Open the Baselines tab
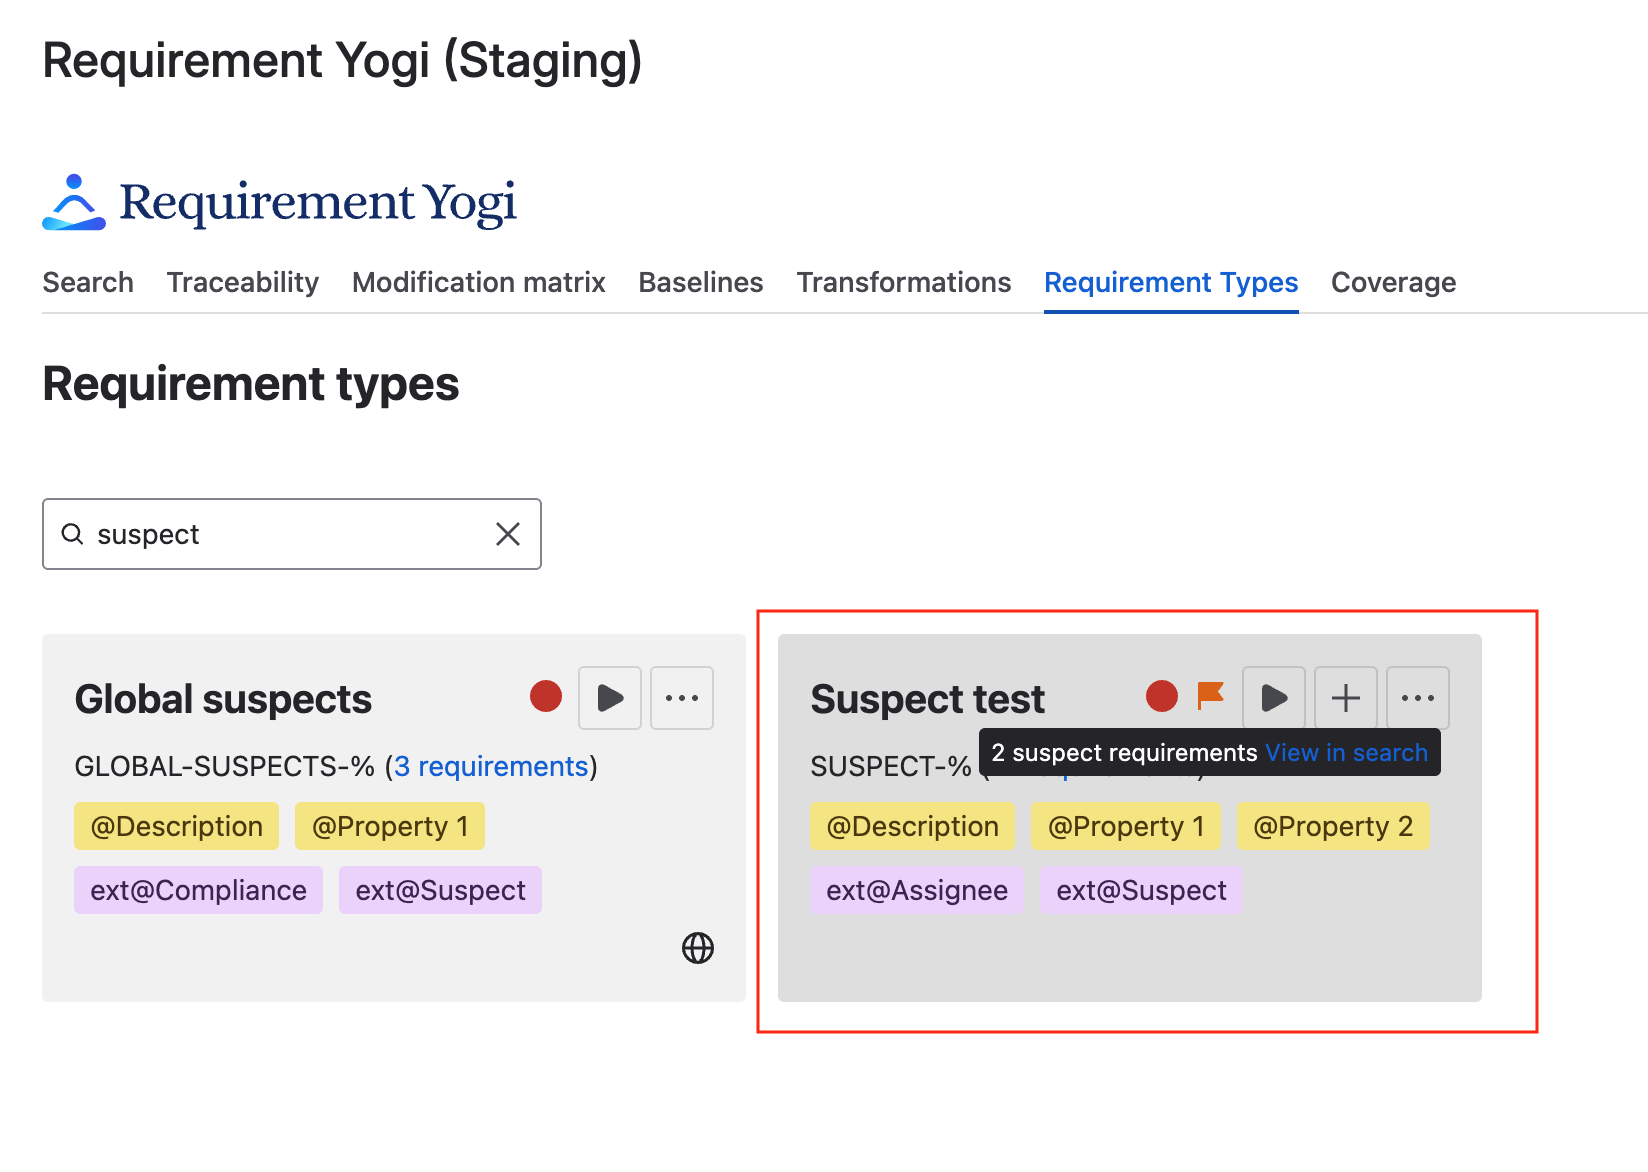1648x1172 pixels. (x=701, y=283)
